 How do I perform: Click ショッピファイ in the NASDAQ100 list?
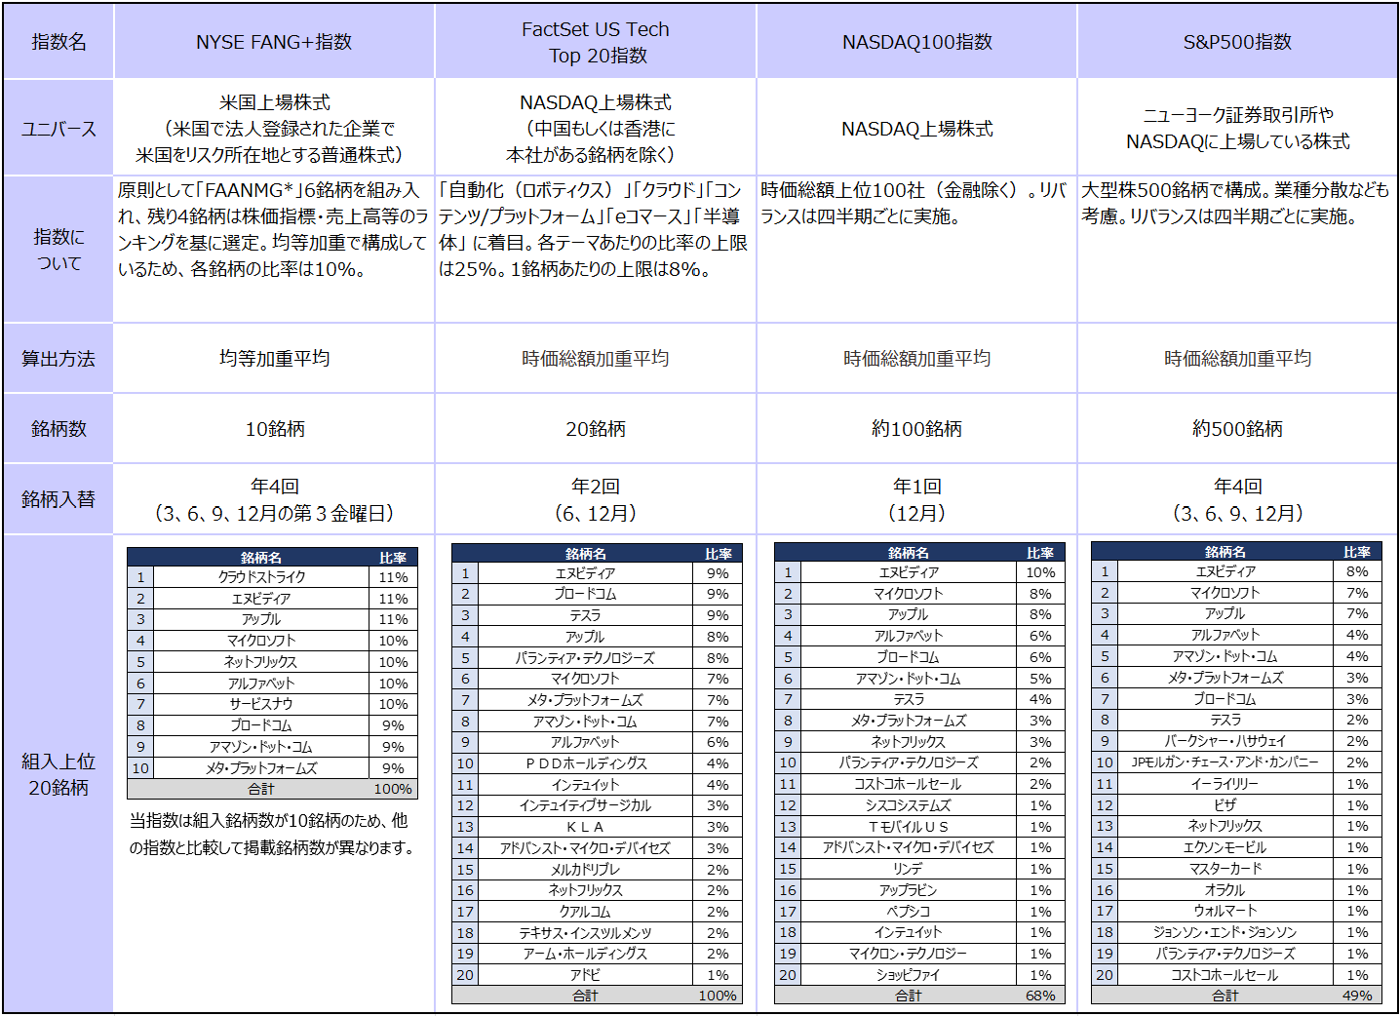pyautogui.click(x=908, y=975)
